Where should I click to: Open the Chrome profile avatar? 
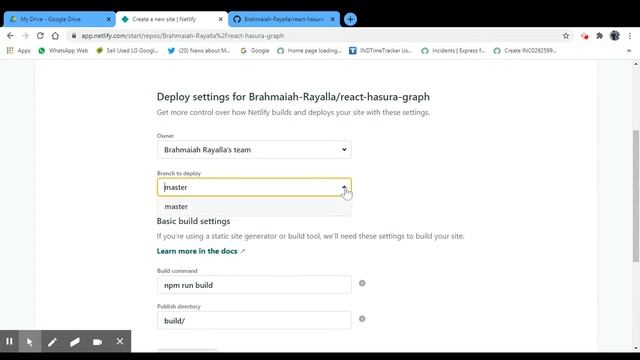point(615,36)
